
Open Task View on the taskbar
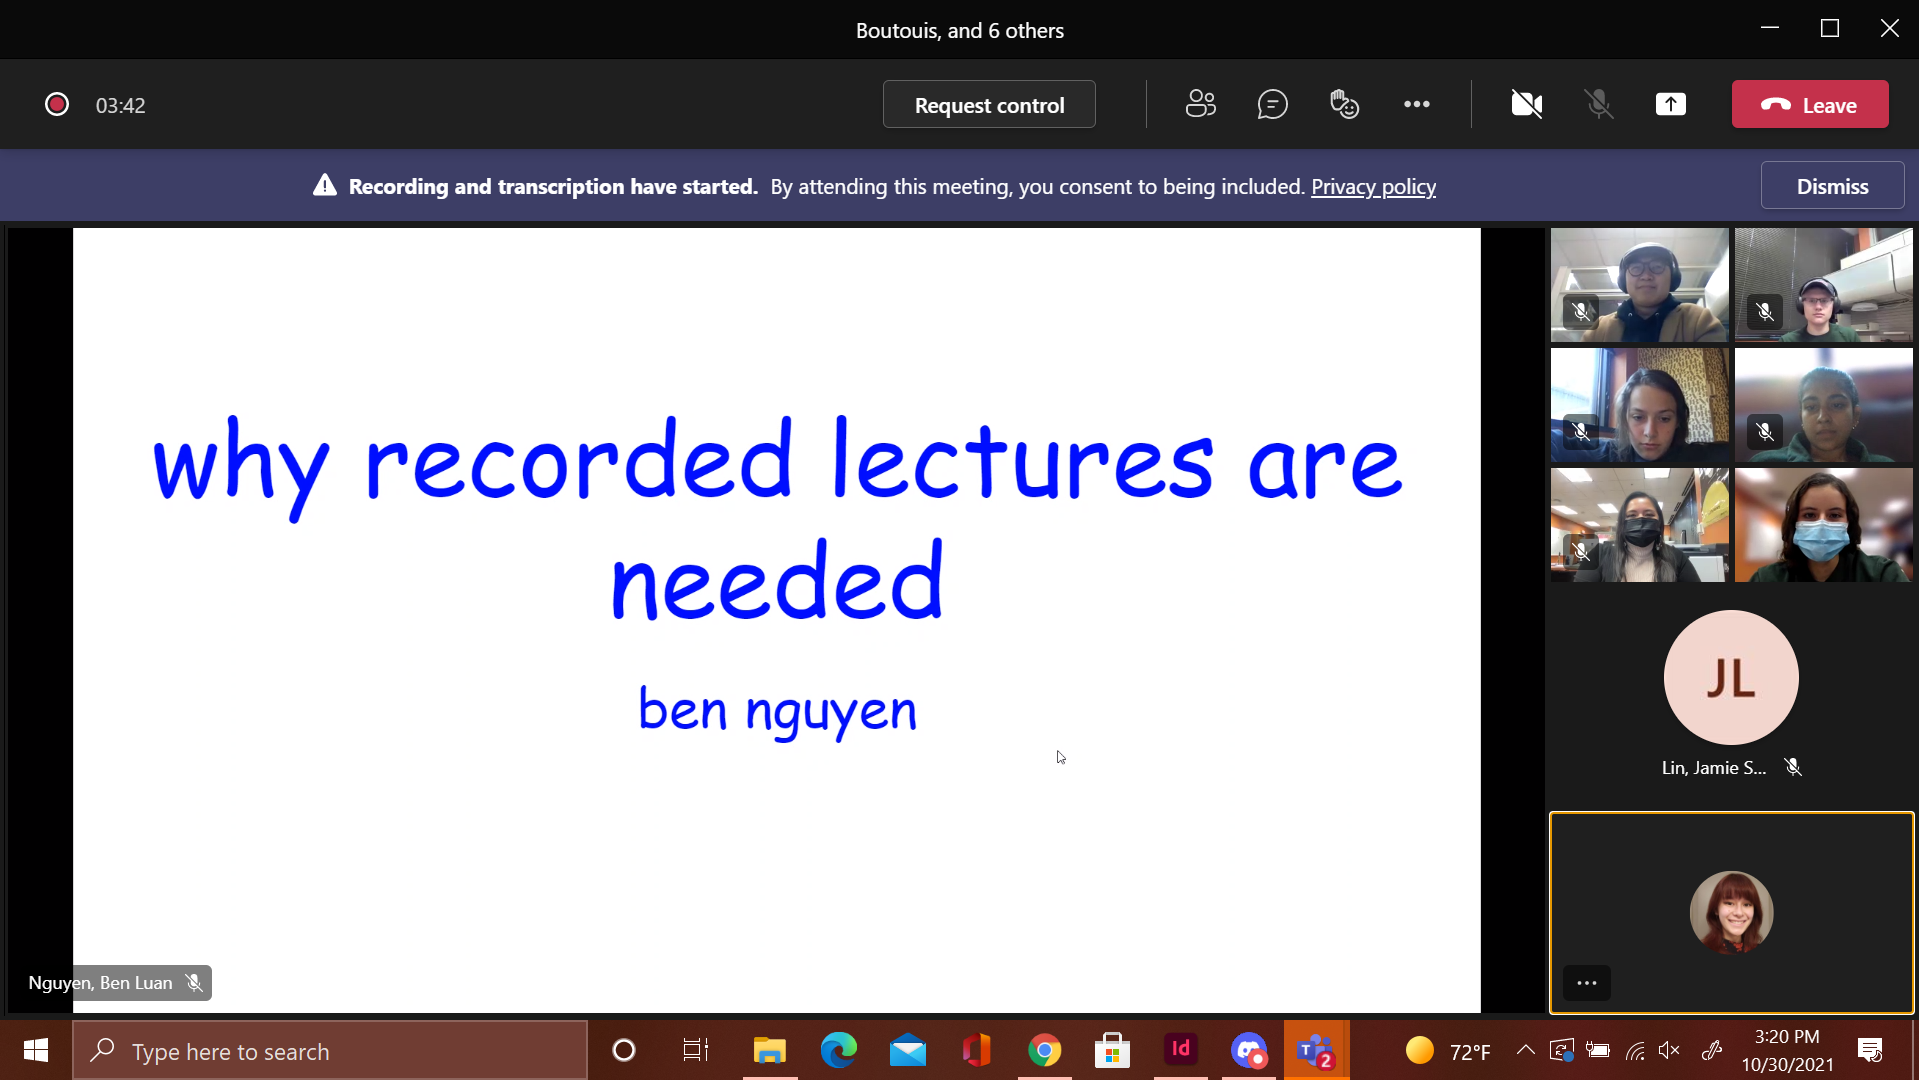[695, 1050]
